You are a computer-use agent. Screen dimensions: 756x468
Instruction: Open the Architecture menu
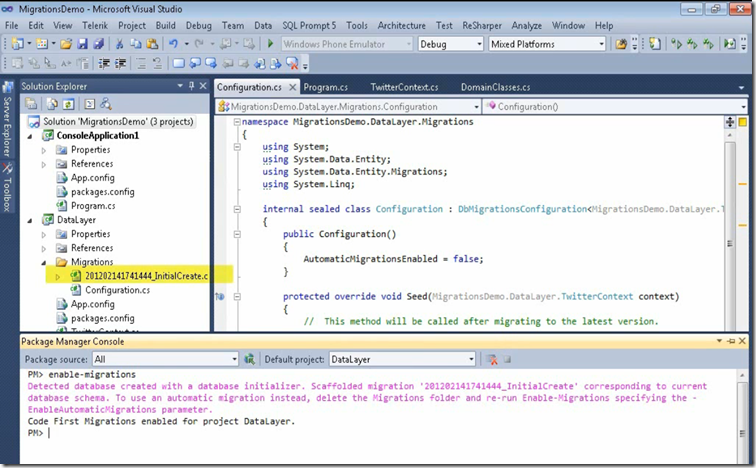[x=402, y=26]
